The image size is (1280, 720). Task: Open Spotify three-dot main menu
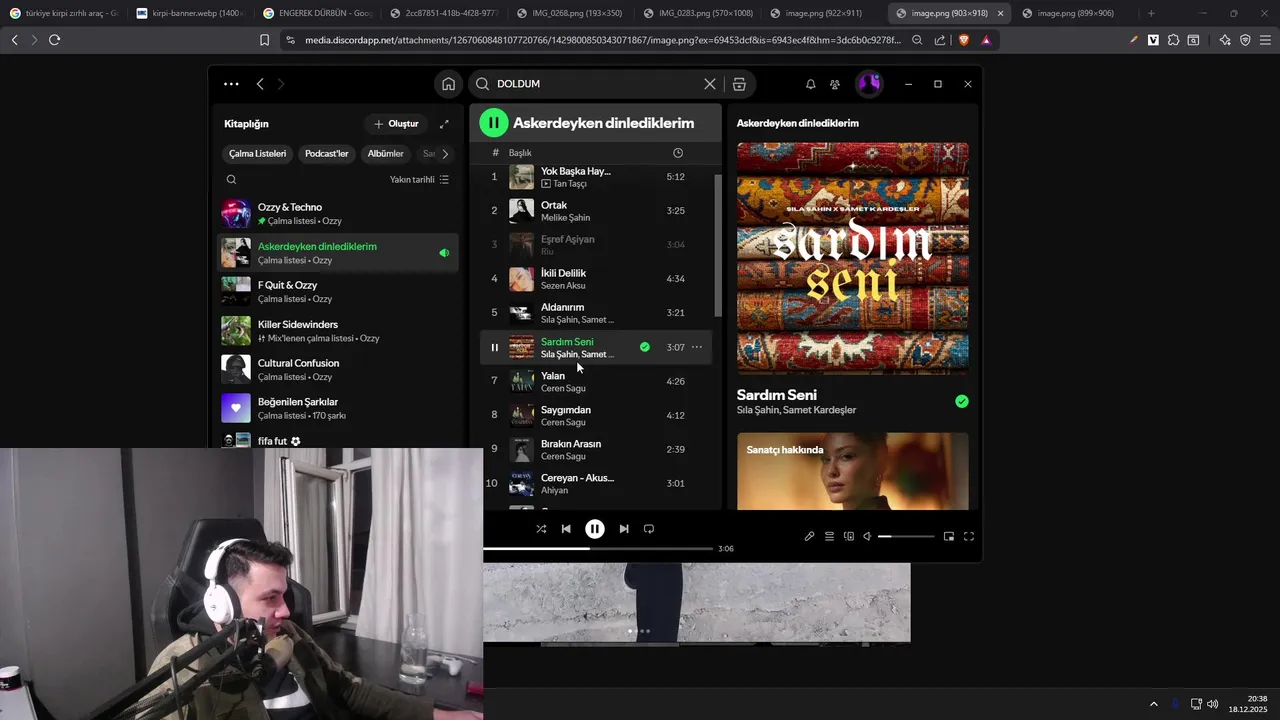tap(231, 84)
